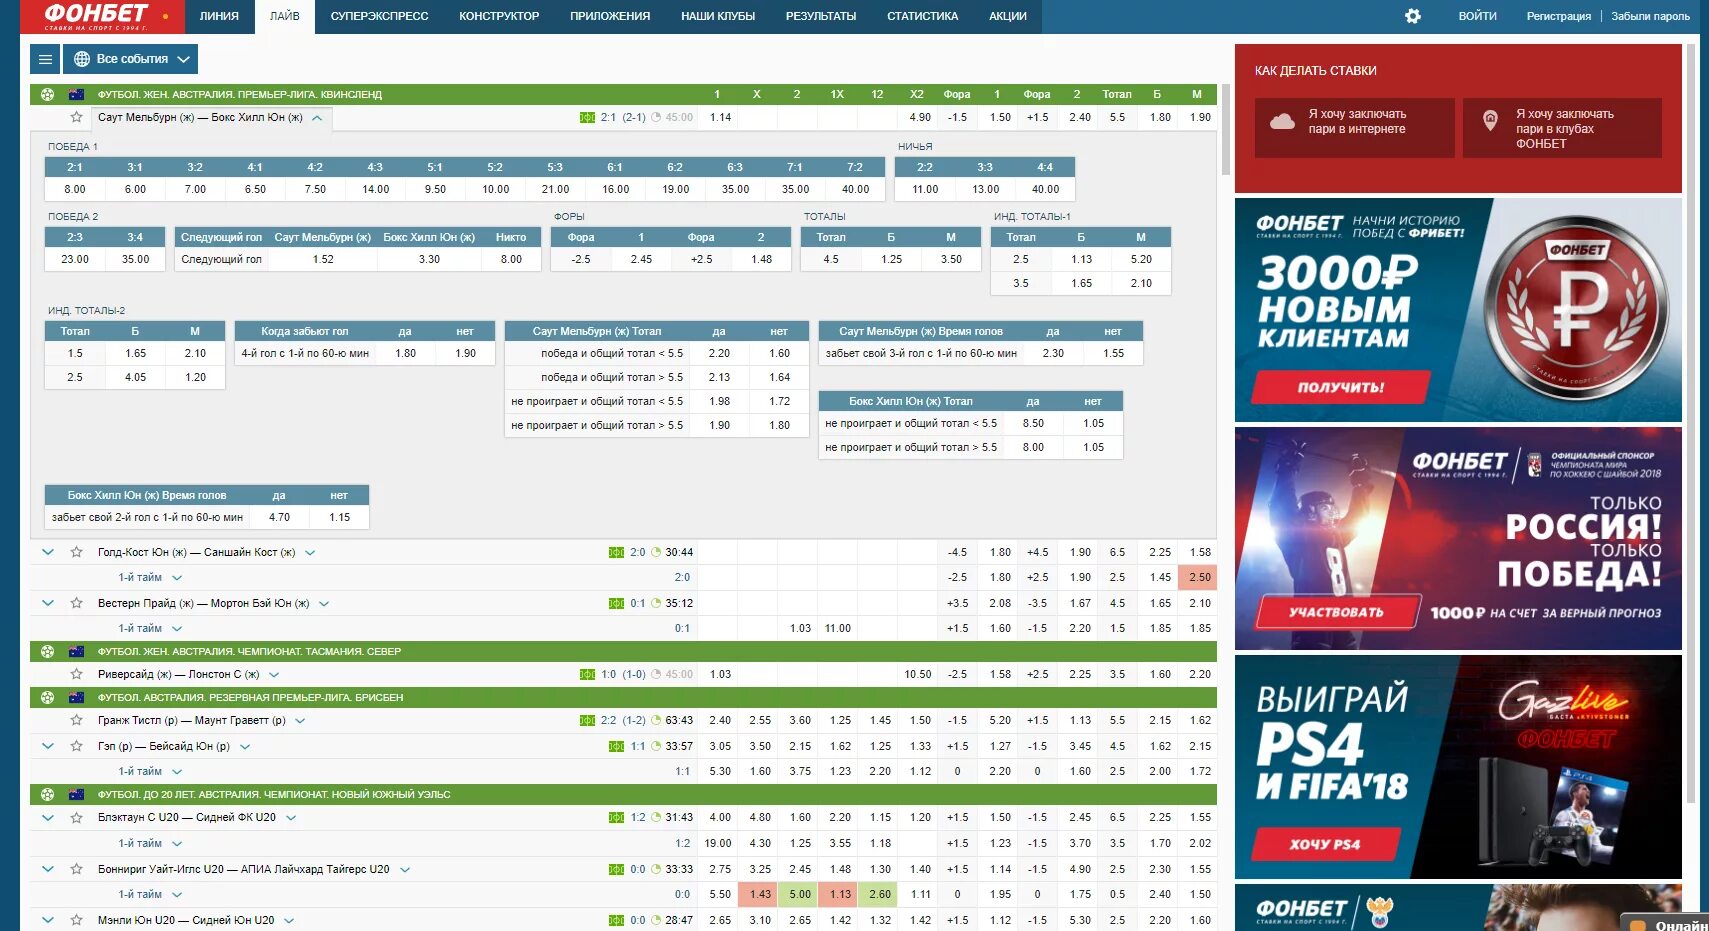Click ПОЛУЧИТЬ! on the 3000₽ banner

pyautogui.click(x=1340, y=387)
